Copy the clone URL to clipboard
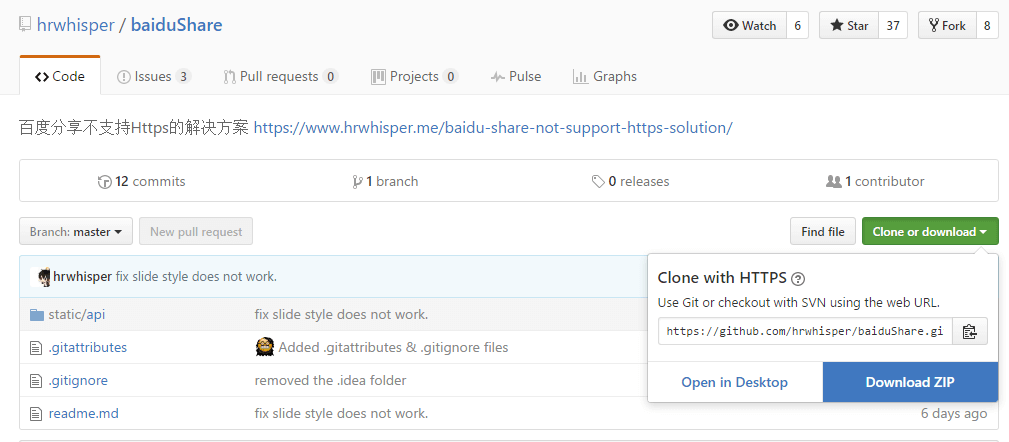1009x442 pixels. (969, 331)
